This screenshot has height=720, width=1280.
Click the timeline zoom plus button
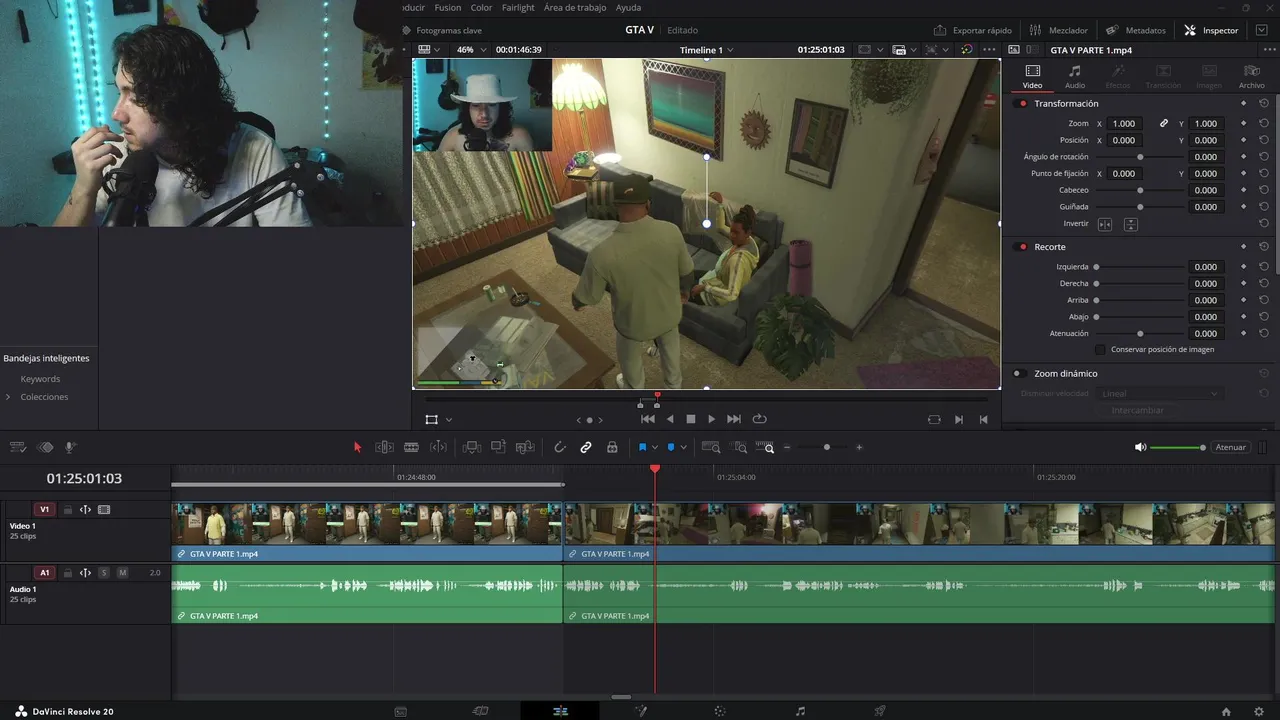[859, 447]
